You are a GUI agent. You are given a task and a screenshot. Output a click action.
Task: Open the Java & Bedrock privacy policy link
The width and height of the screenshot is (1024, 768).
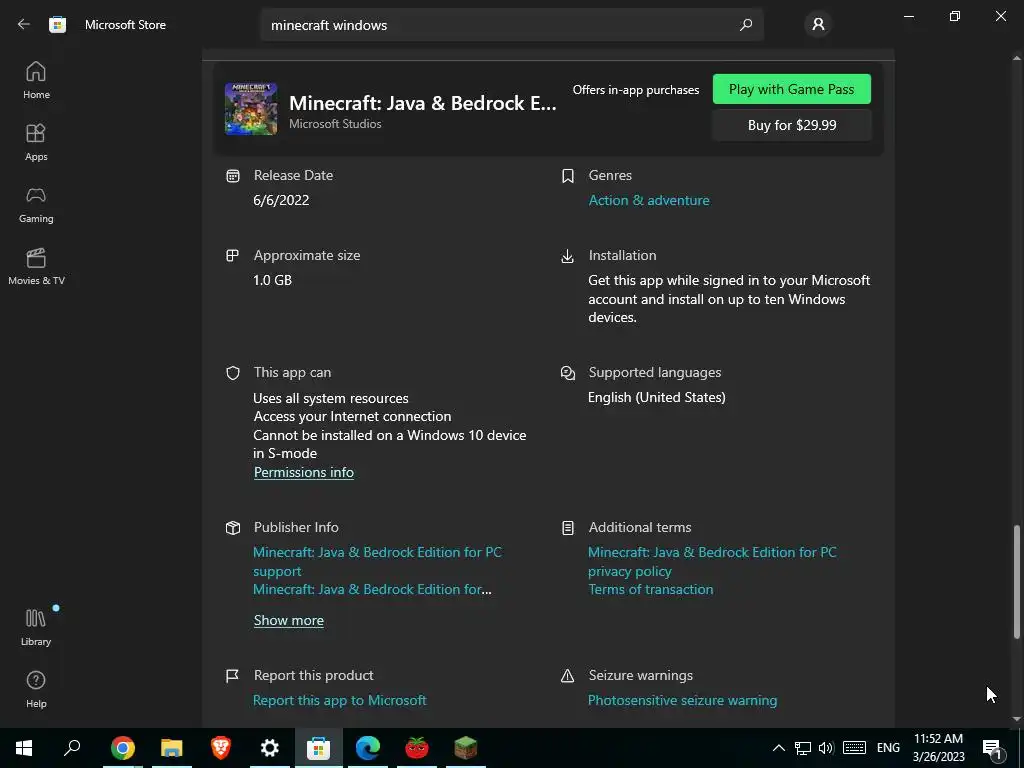coord(712,561)
